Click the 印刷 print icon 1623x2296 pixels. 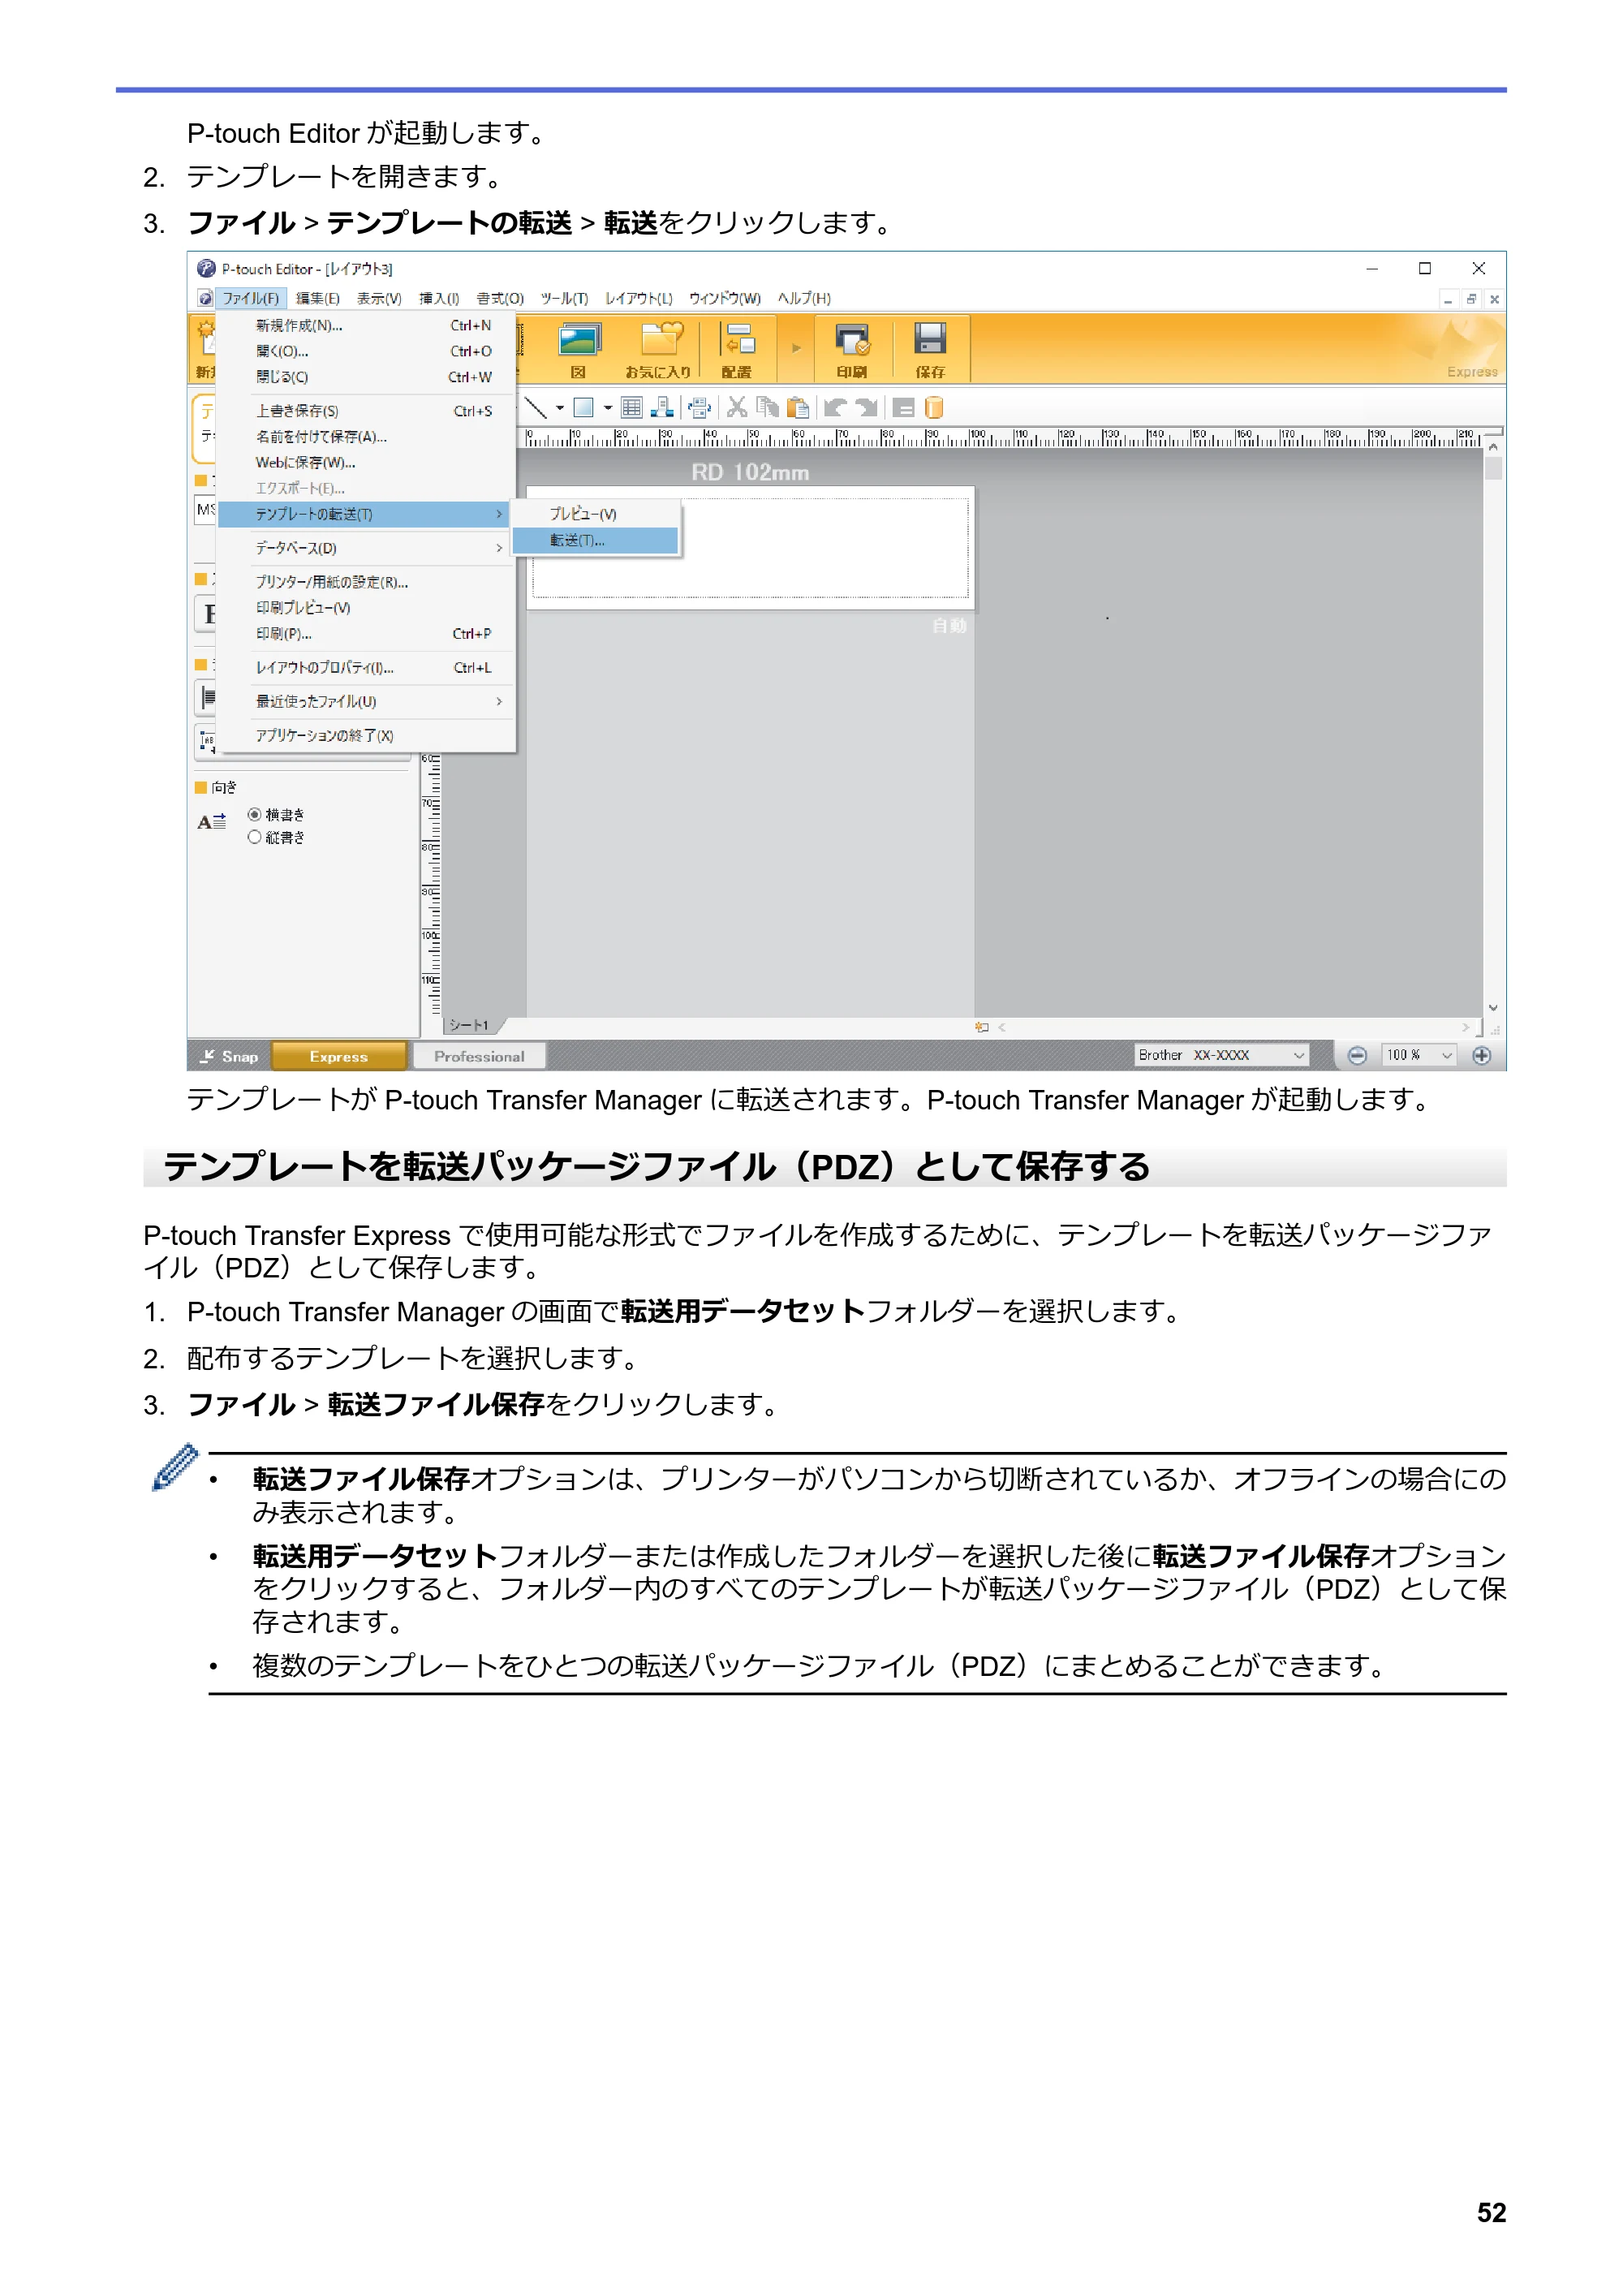click(x=852, y=349)
